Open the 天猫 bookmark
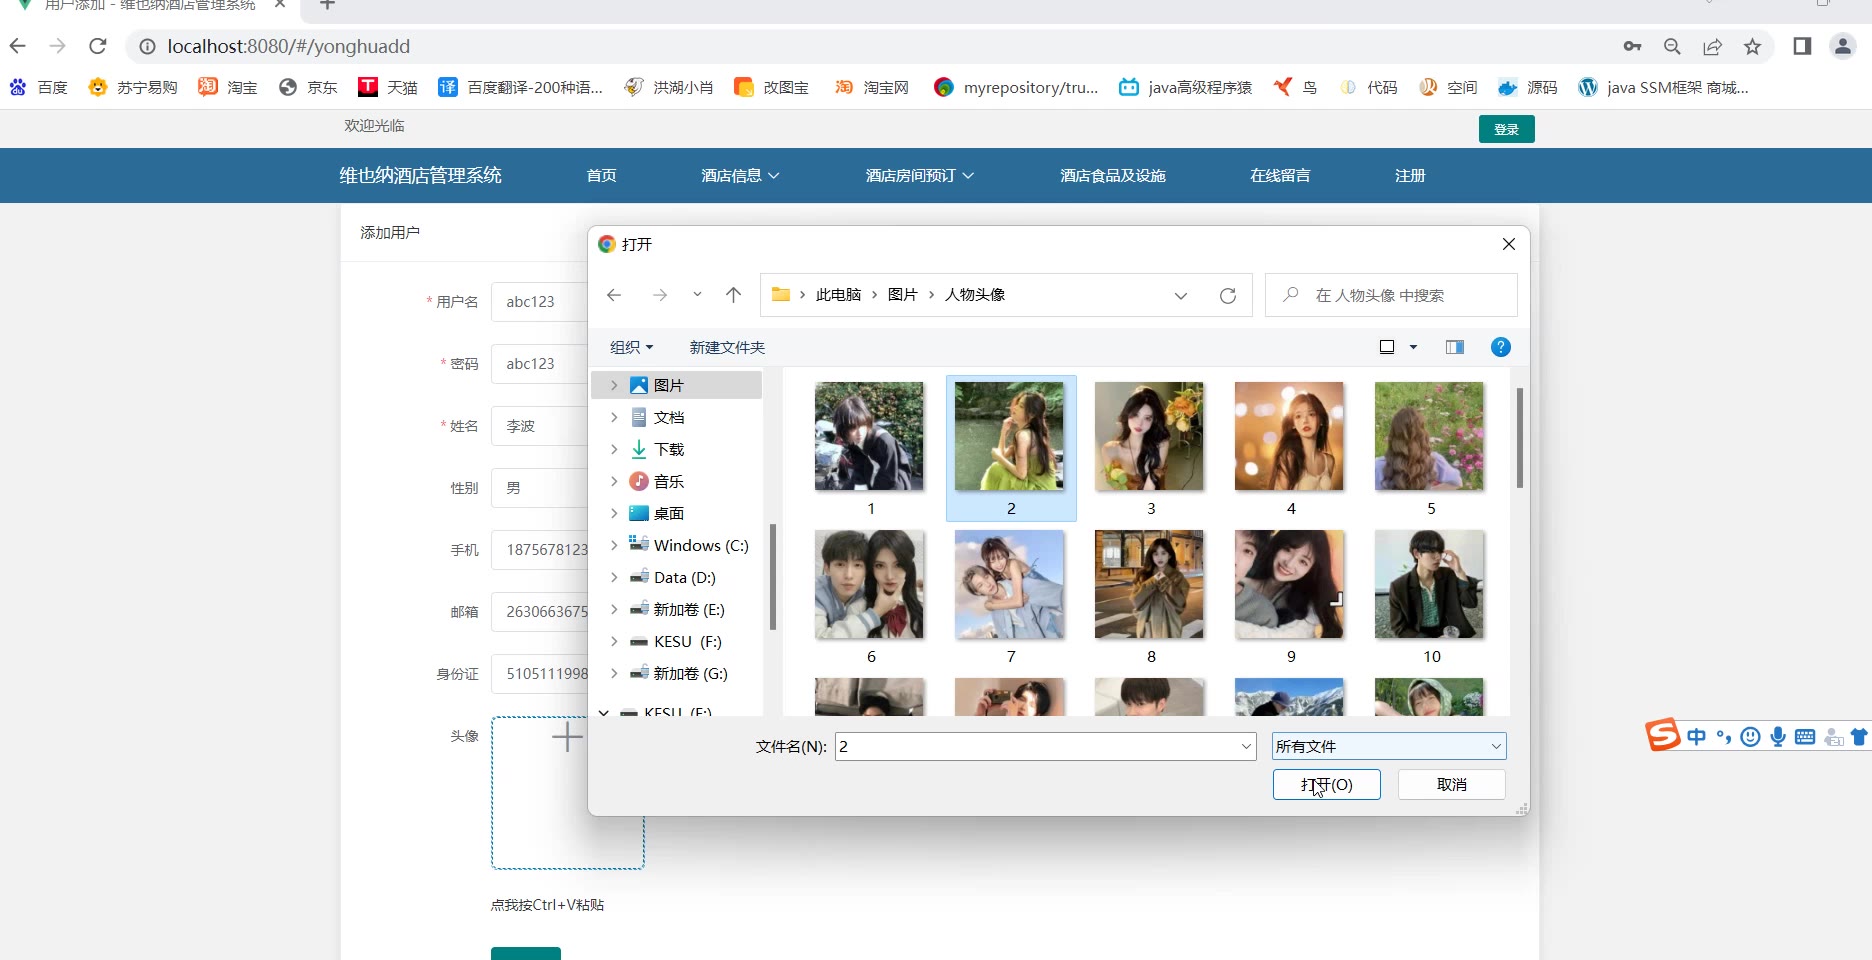This screenshot has width=1872, height=960. coord(388,88)
